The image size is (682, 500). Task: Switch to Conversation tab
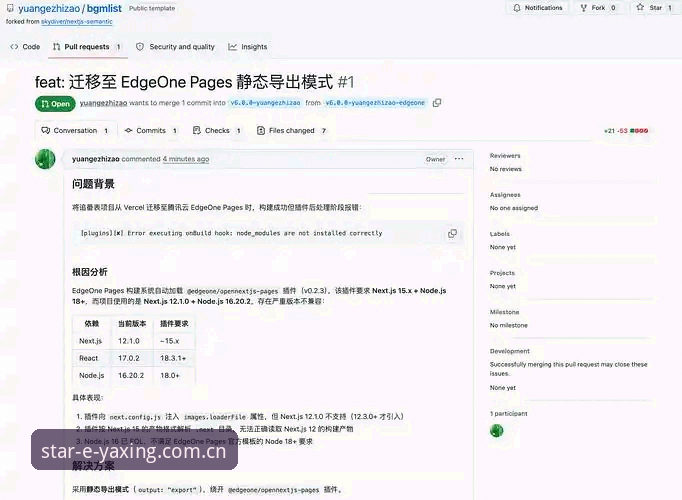click(74, 130)
